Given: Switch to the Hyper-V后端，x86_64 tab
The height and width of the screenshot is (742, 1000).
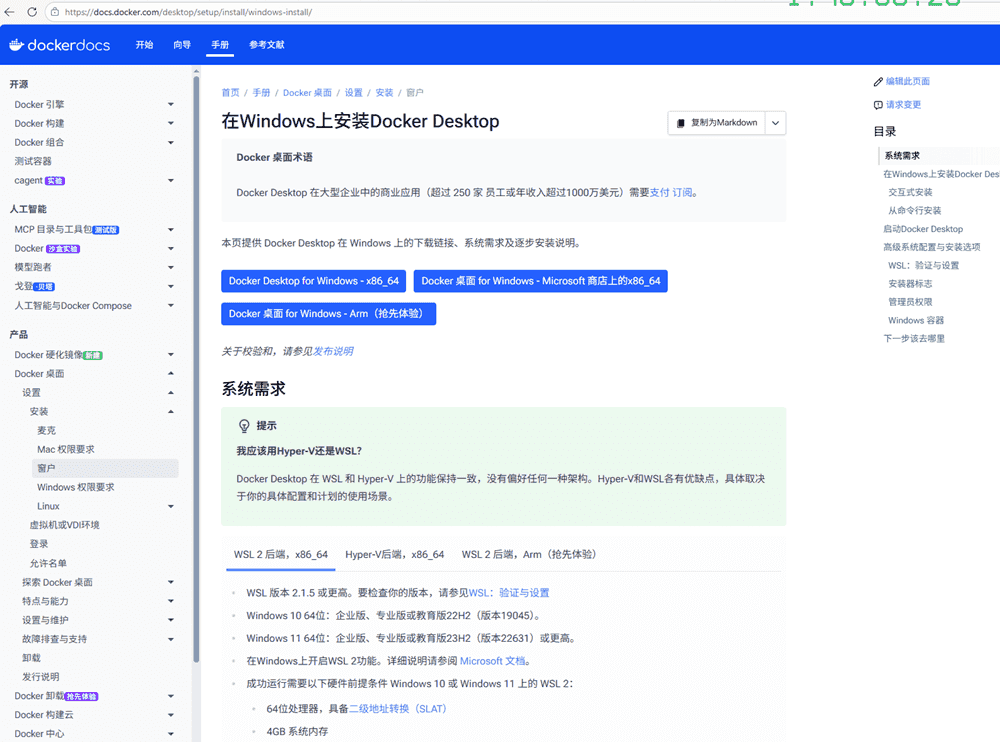Looking at the screenshot, I should [394, 554].
